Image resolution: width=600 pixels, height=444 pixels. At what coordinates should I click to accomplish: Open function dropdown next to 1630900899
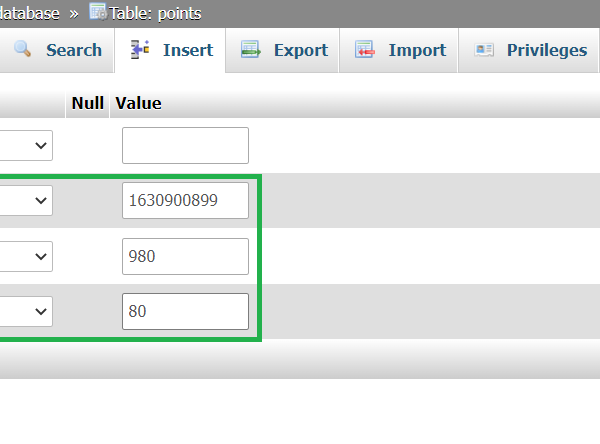[x=26, y=201]
